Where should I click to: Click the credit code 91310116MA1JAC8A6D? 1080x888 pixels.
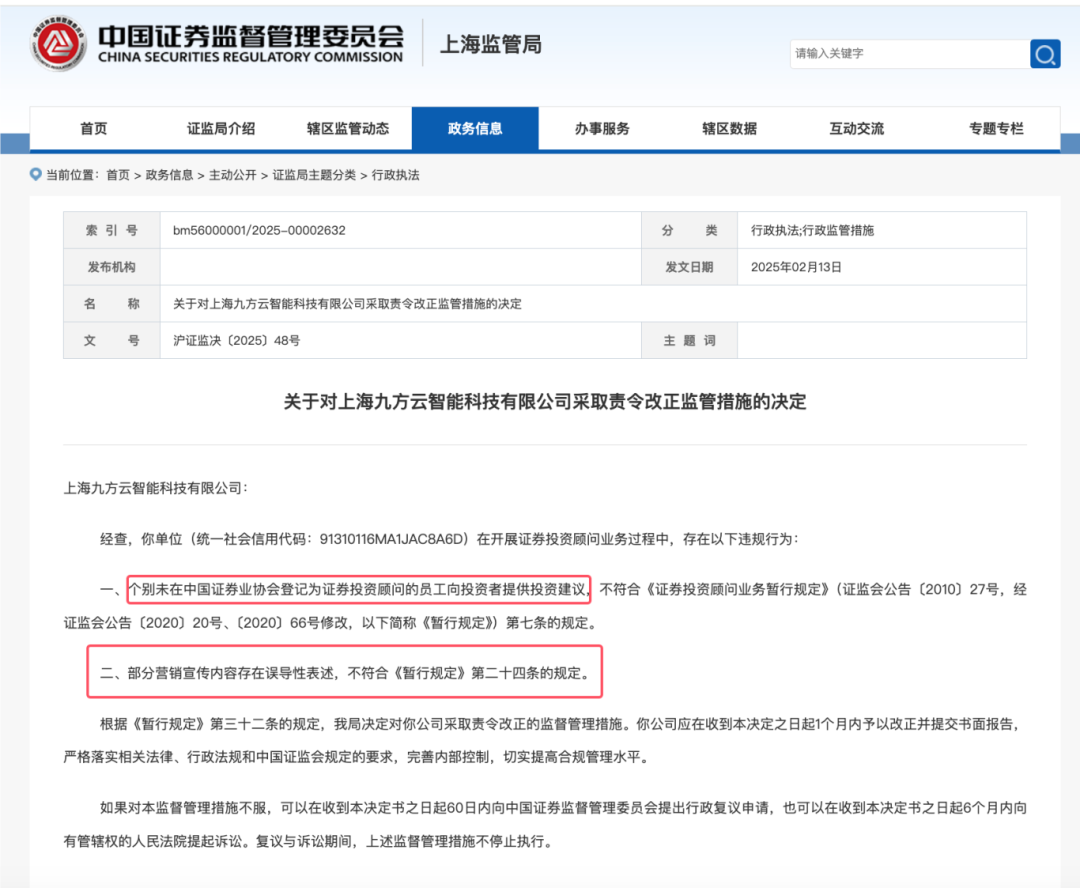coord(393,539)
